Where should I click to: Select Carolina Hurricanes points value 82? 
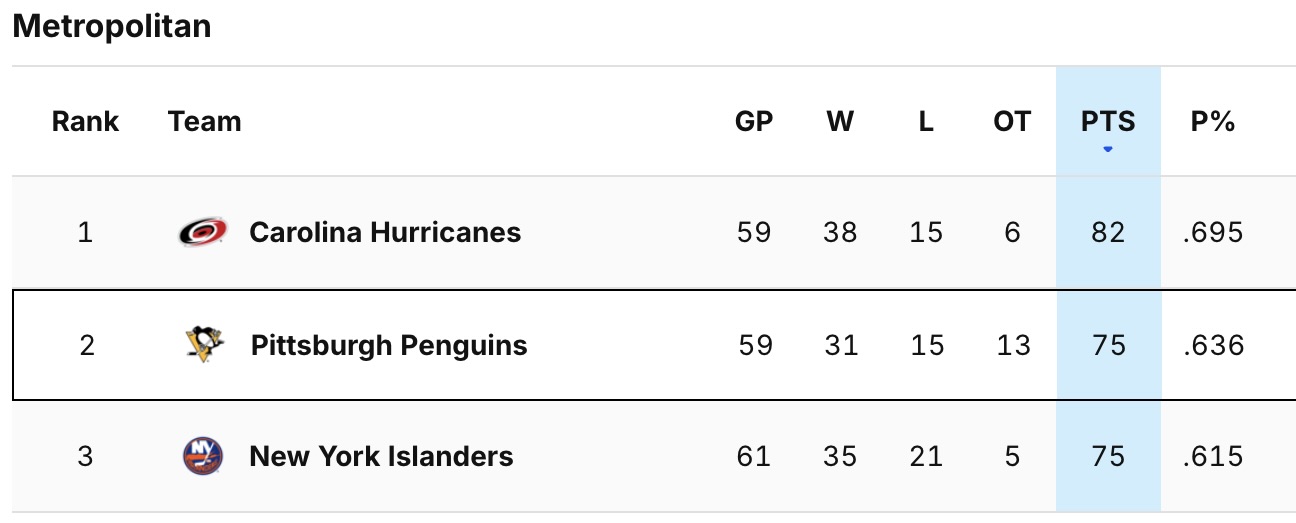click(1108, 233)
